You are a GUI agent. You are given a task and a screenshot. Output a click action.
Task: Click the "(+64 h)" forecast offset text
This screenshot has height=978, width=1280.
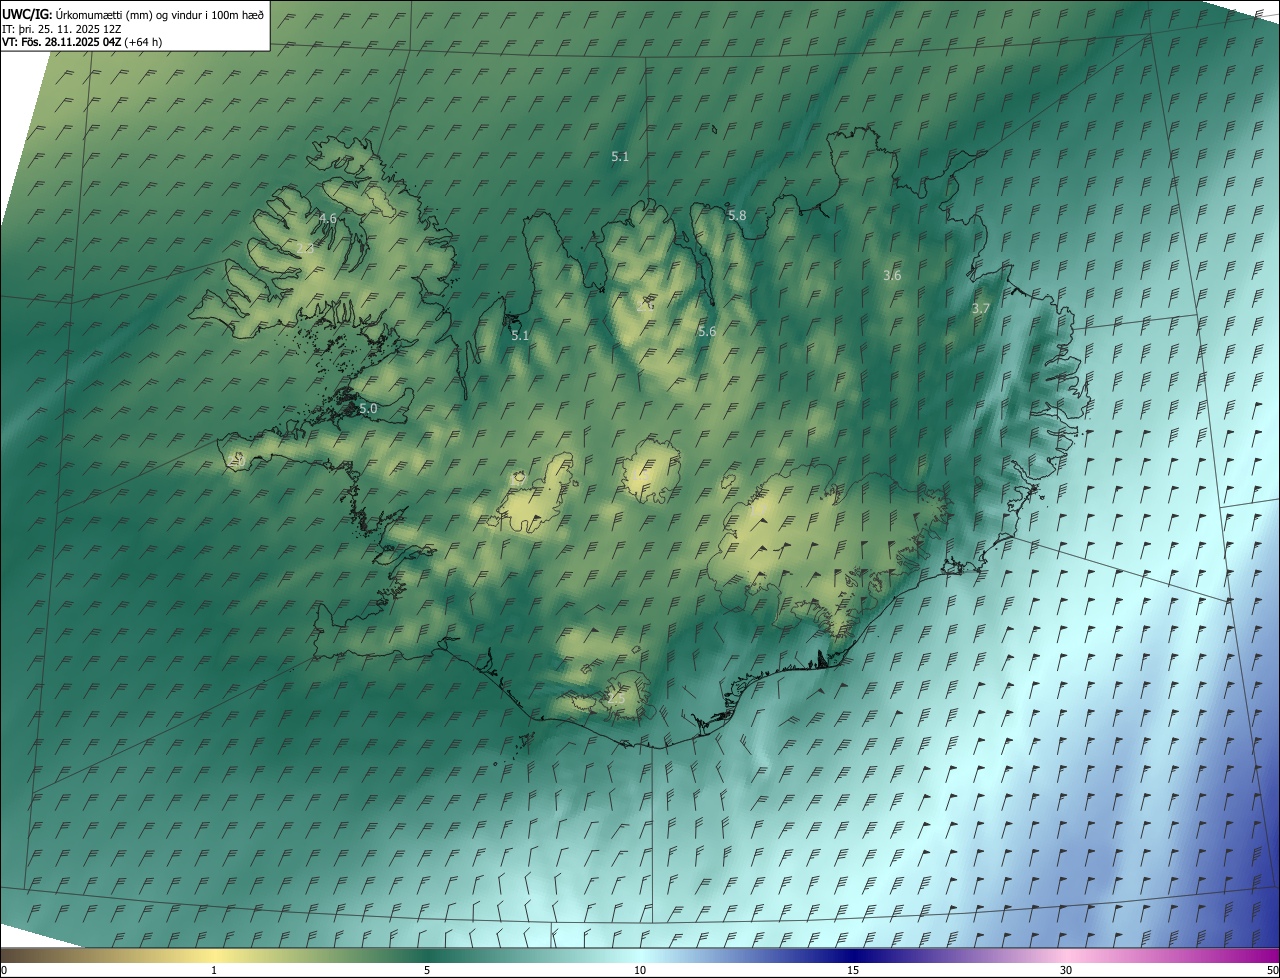(143, 42)
